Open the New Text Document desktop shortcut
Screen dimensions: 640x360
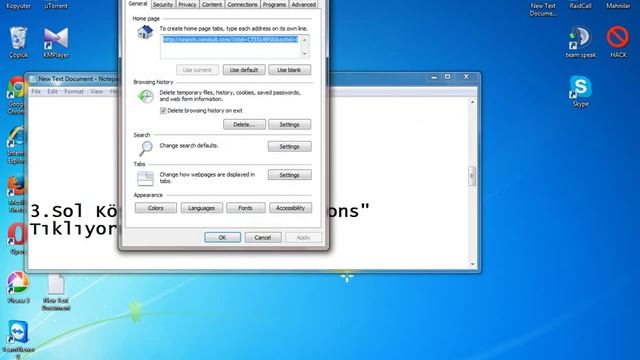click(x=543, y=8)
